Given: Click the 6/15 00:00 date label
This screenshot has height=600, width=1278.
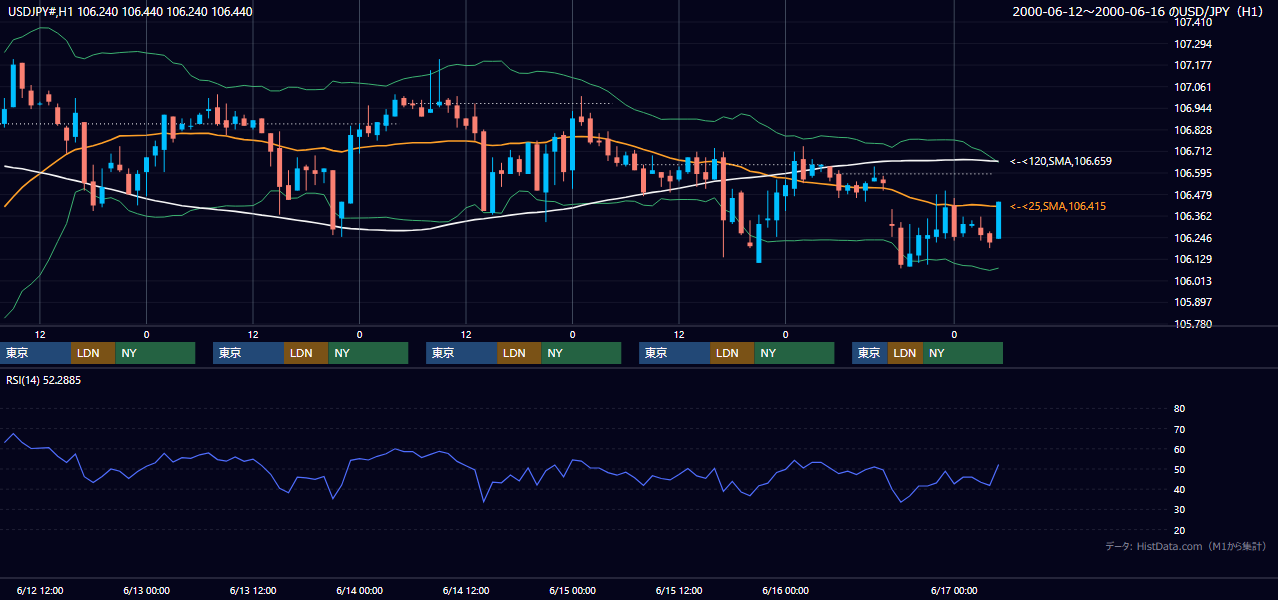Looking at the screenshot, I should click(x=572, y=590).
